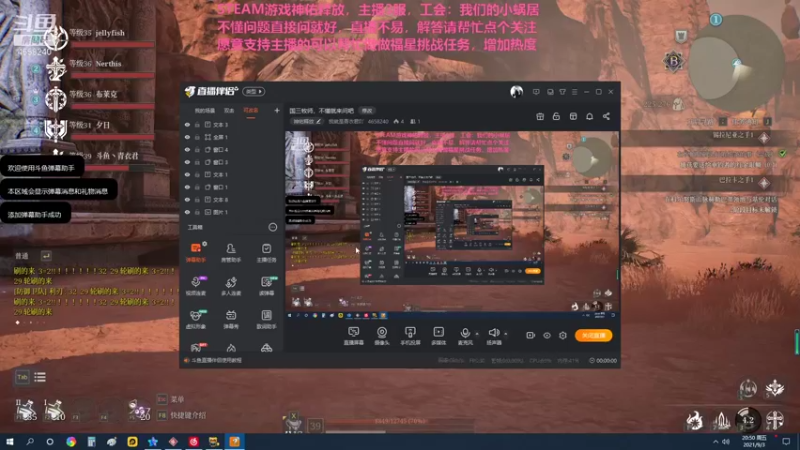Toggle the lock on the 窗口 4 layer
This screenshot has height=450, width=800.
point(197,149)
